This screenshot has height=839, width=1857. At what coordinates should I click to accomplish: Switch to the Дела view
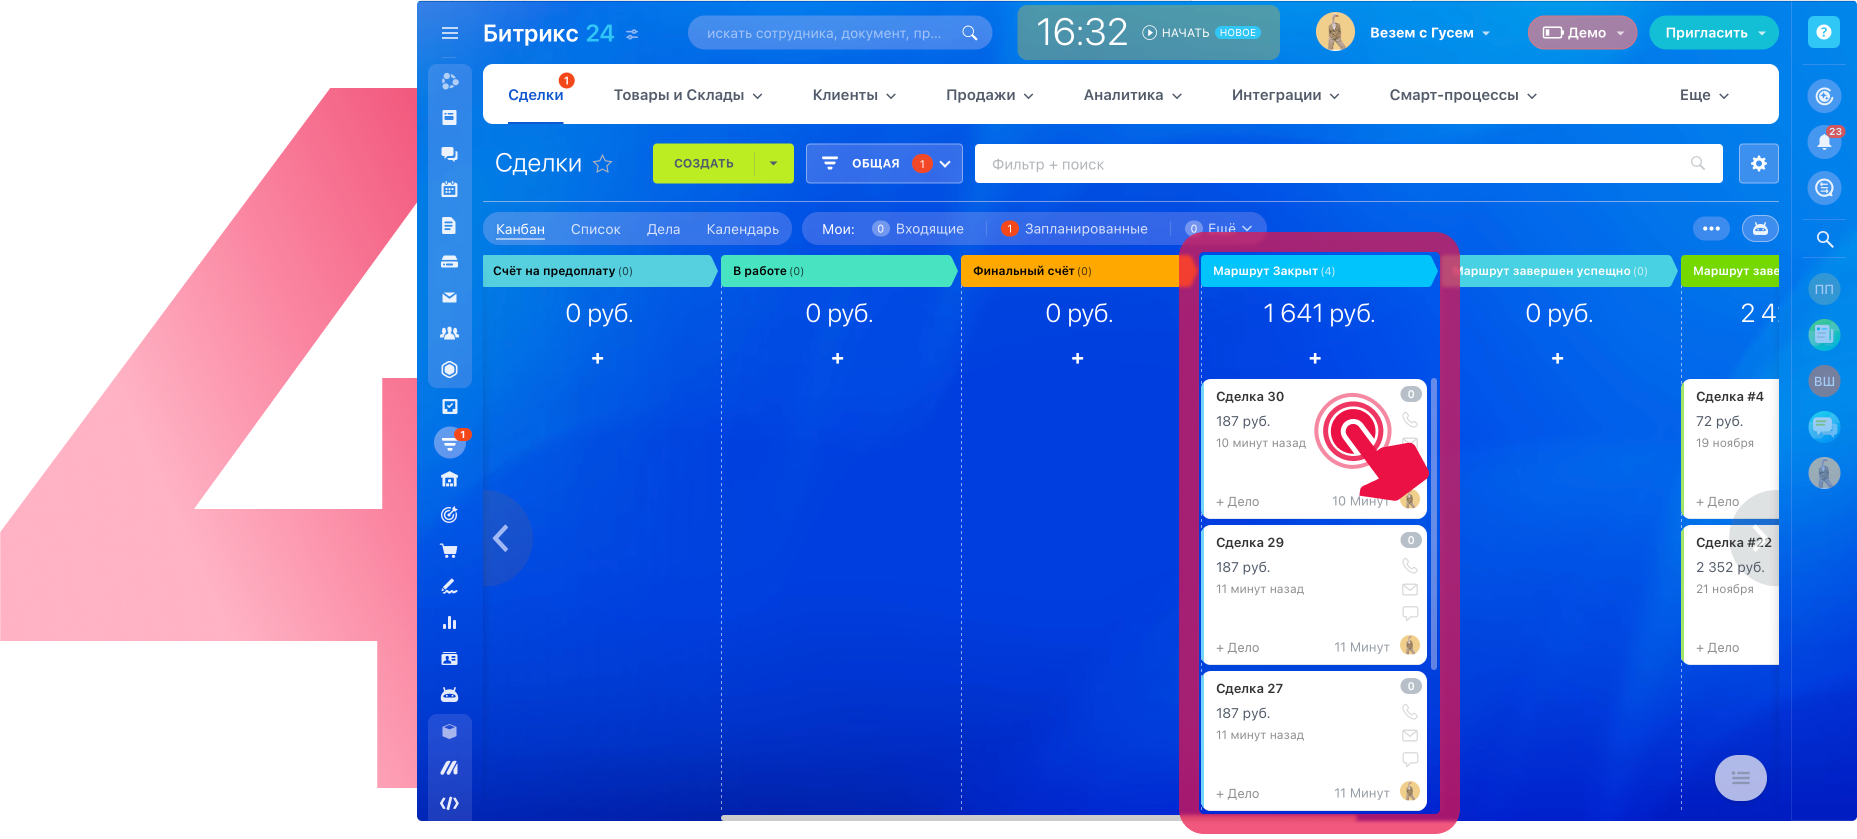[x=663, y=229]
